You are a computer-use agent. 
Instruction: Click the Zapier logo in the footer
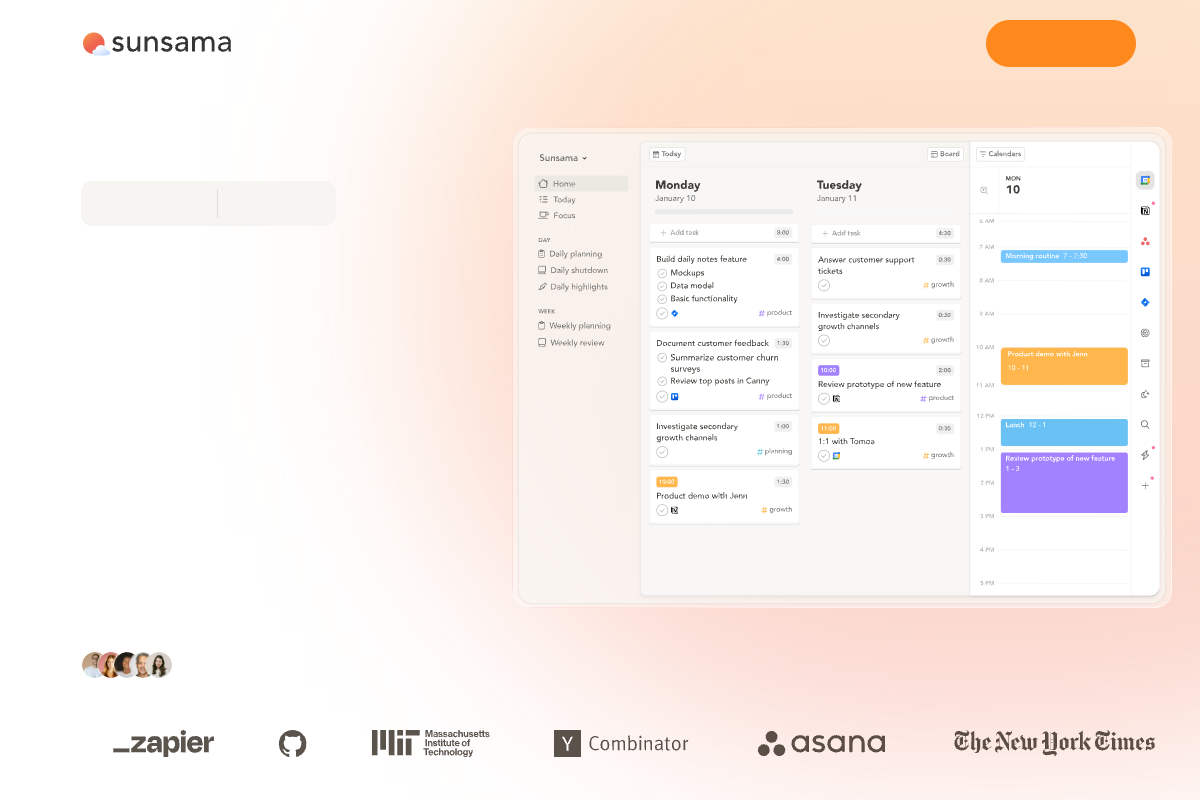[x=163, y=743]
